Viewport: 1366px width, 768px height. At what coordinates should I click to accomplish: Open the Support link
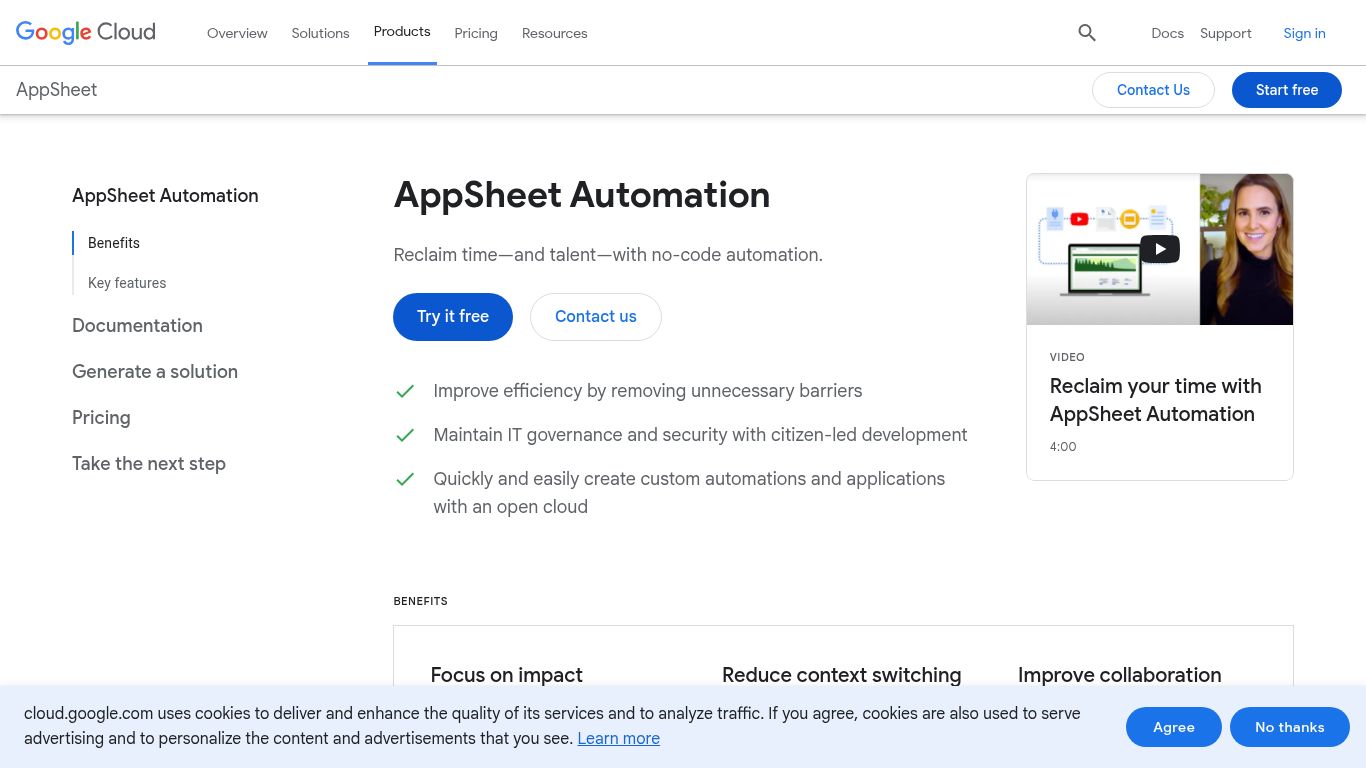1225,33
